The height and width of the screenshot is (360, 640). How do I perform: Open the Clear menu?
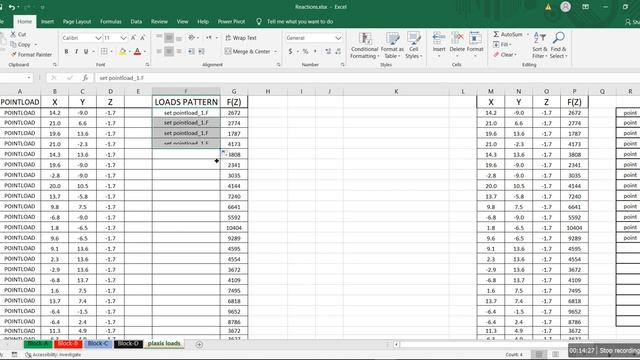[505, 55]
